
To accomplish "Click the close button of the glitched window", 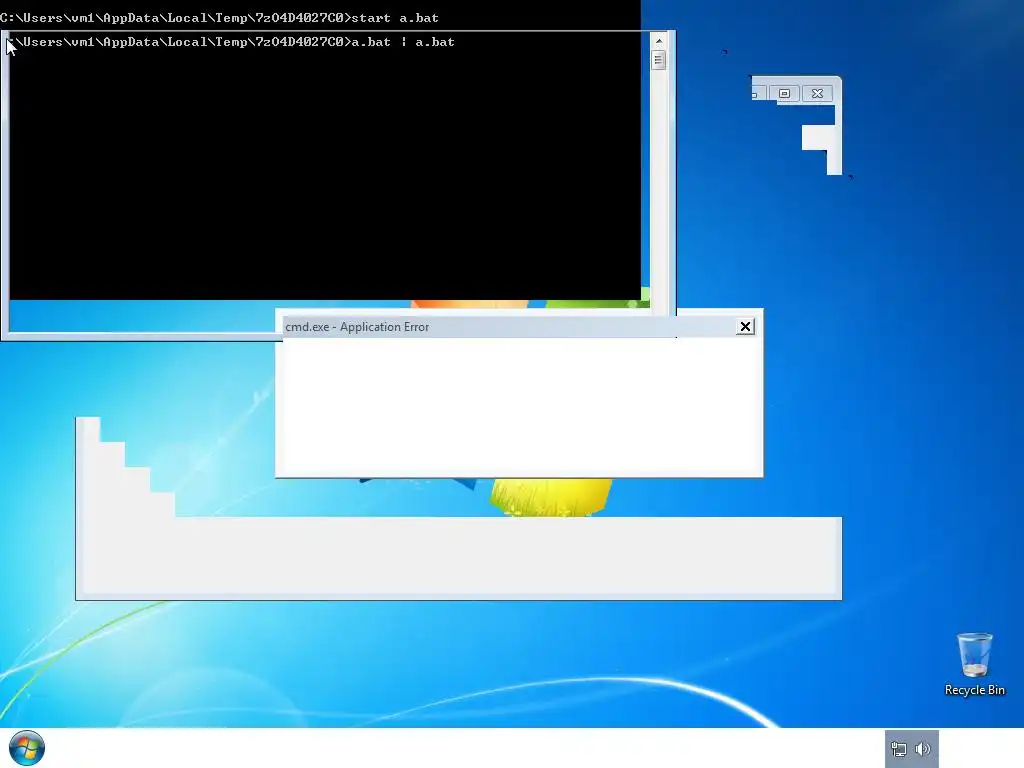I will [817, 93].
